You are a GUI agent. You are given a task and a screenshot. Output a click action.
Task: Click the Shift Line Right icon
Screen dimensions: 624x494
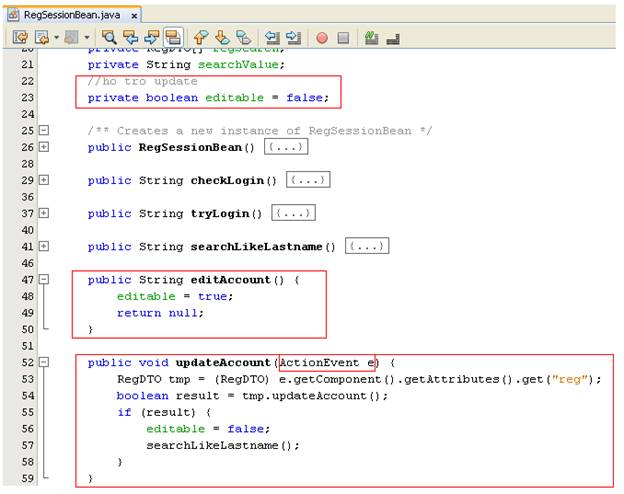coord(294,37)
